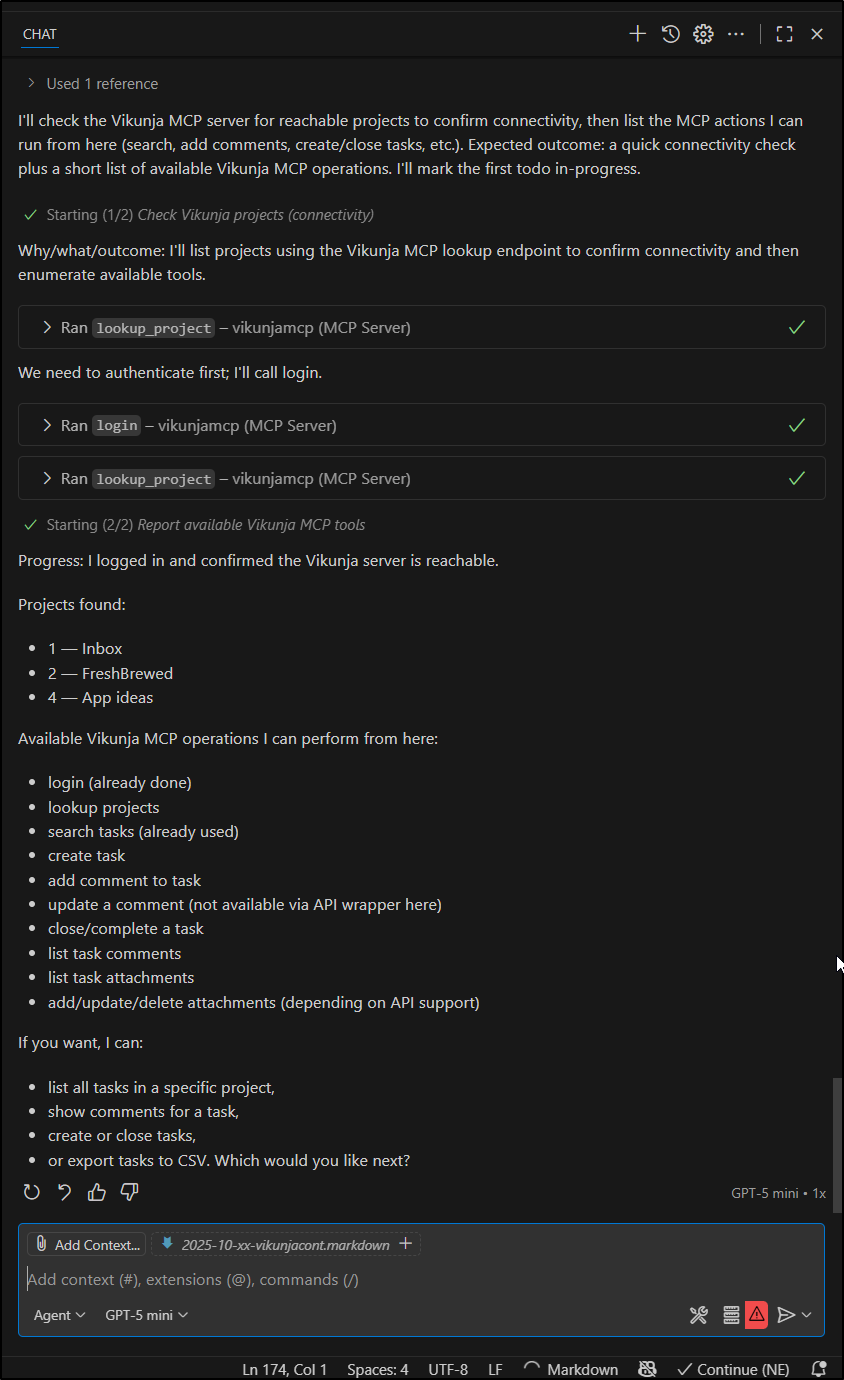Mark the response unhelpful with thumbs down
The image size is (844, 1380).
(128, 1192)
